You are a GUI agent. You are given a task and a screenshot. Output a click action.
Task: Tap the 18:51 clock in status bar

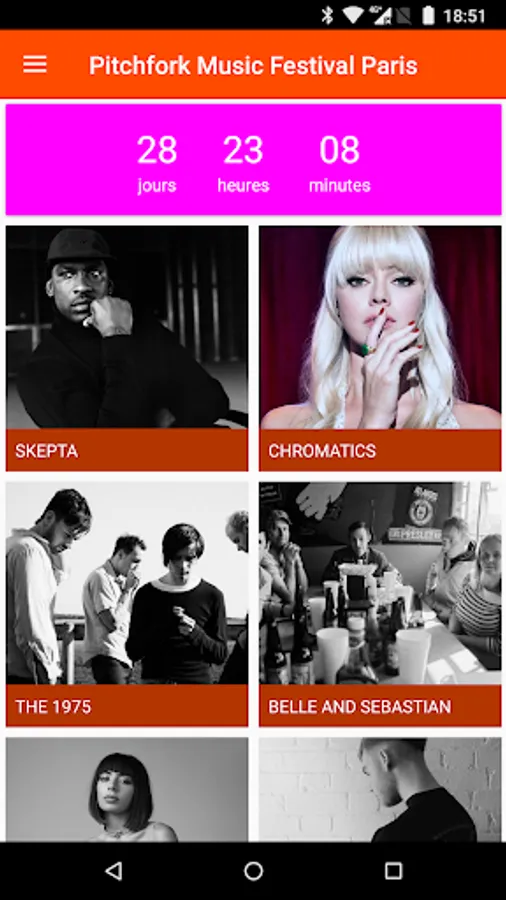pyautogui.click(x=464, y=15)
